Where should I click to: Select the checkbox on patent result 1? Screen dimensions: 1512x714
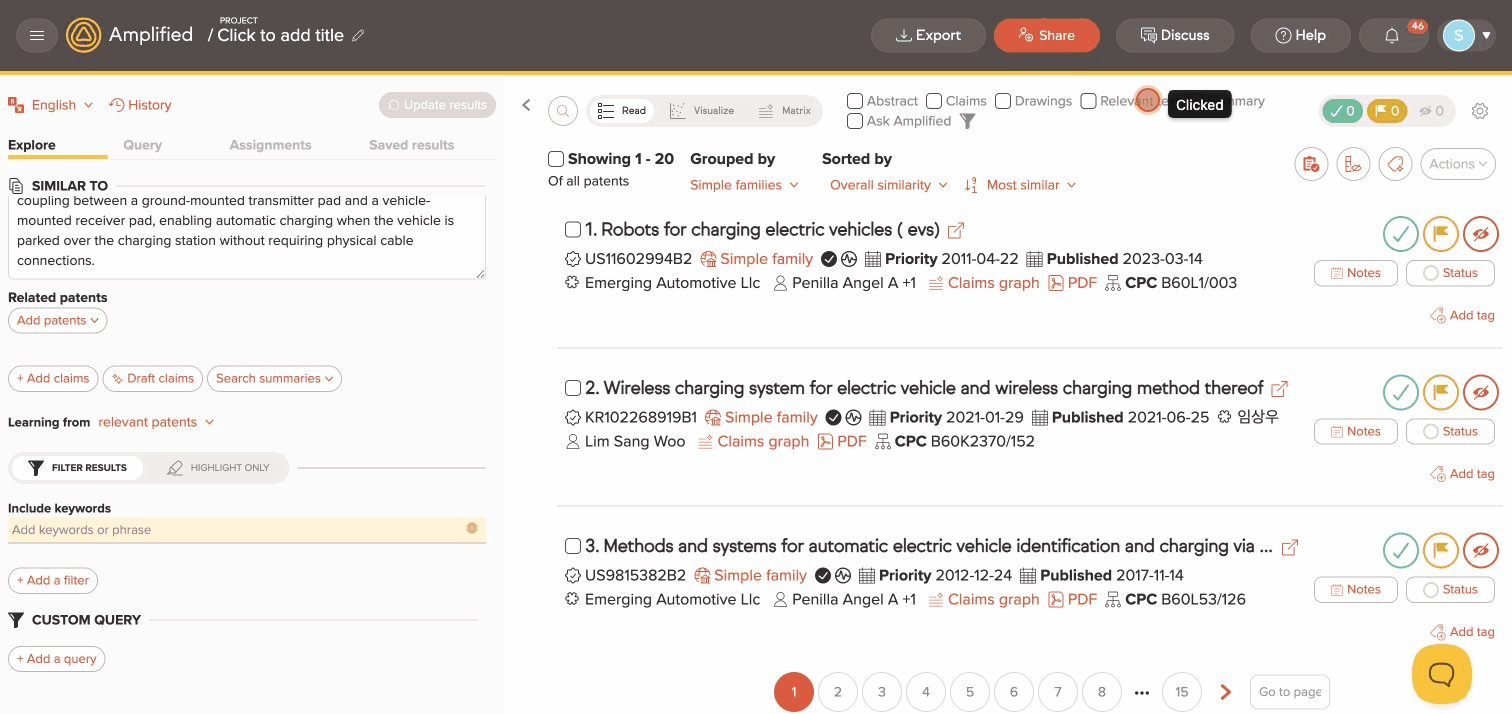[x=573, y=229]
